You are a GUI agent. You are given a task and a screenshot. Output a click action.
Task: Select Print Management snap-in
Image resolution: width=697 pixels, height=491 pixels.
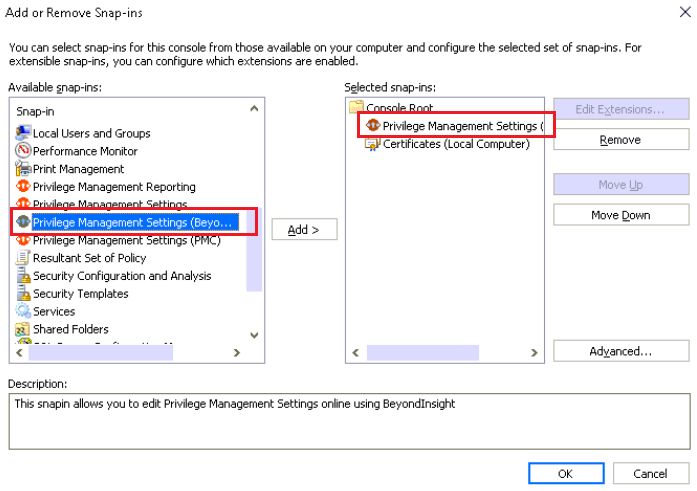pyautogui.click(x=78, y=169)
